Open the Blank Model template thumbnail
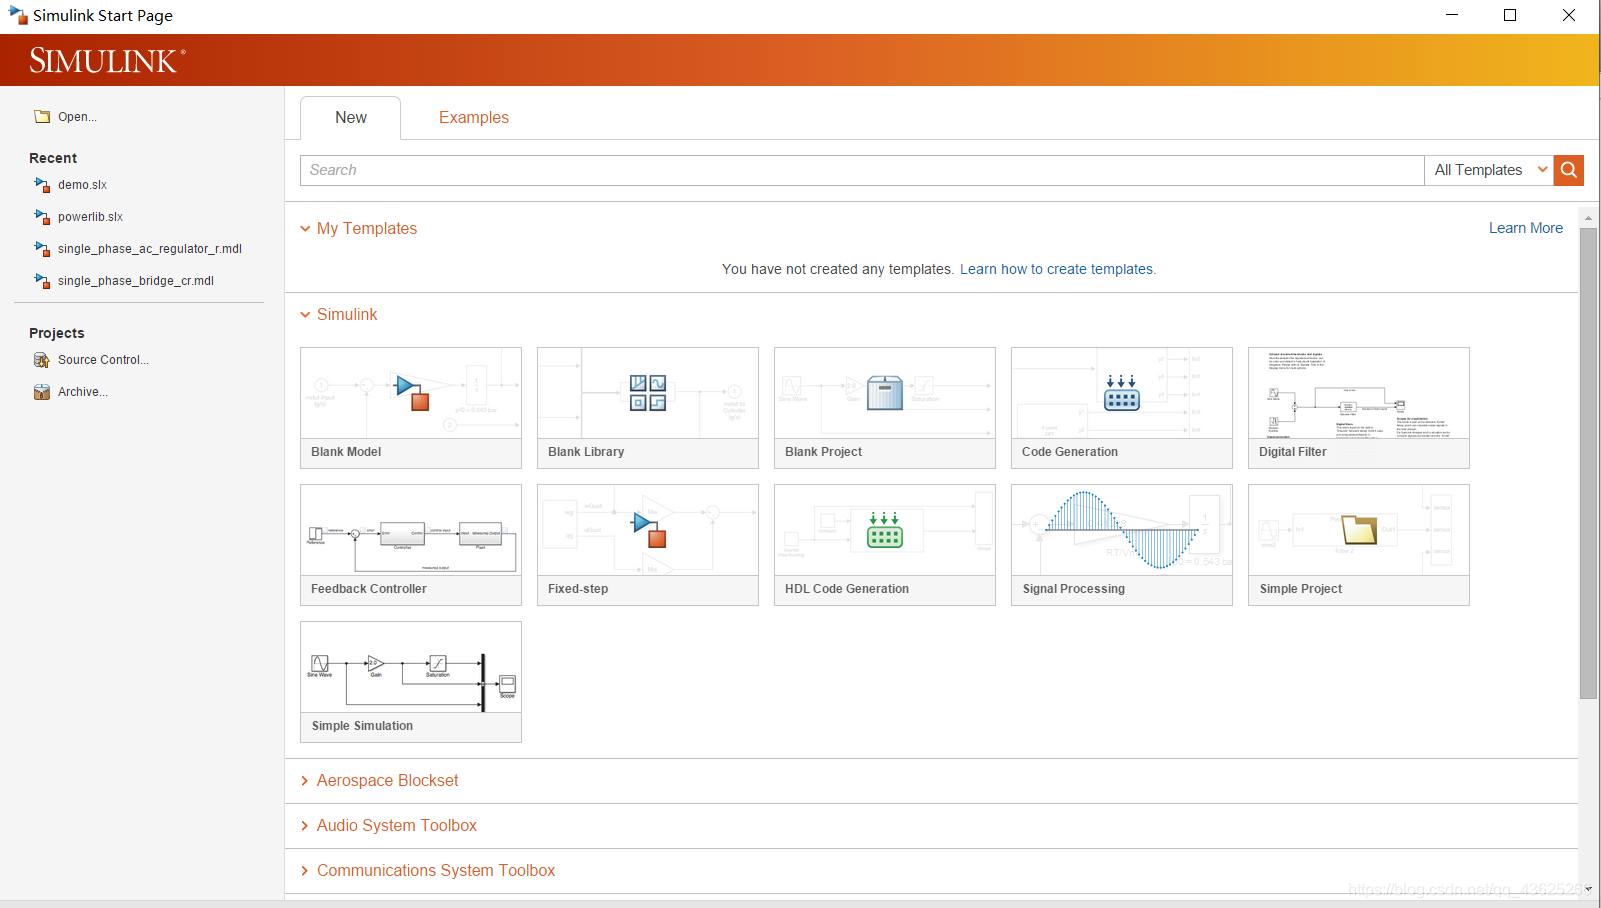 (411, 393)
